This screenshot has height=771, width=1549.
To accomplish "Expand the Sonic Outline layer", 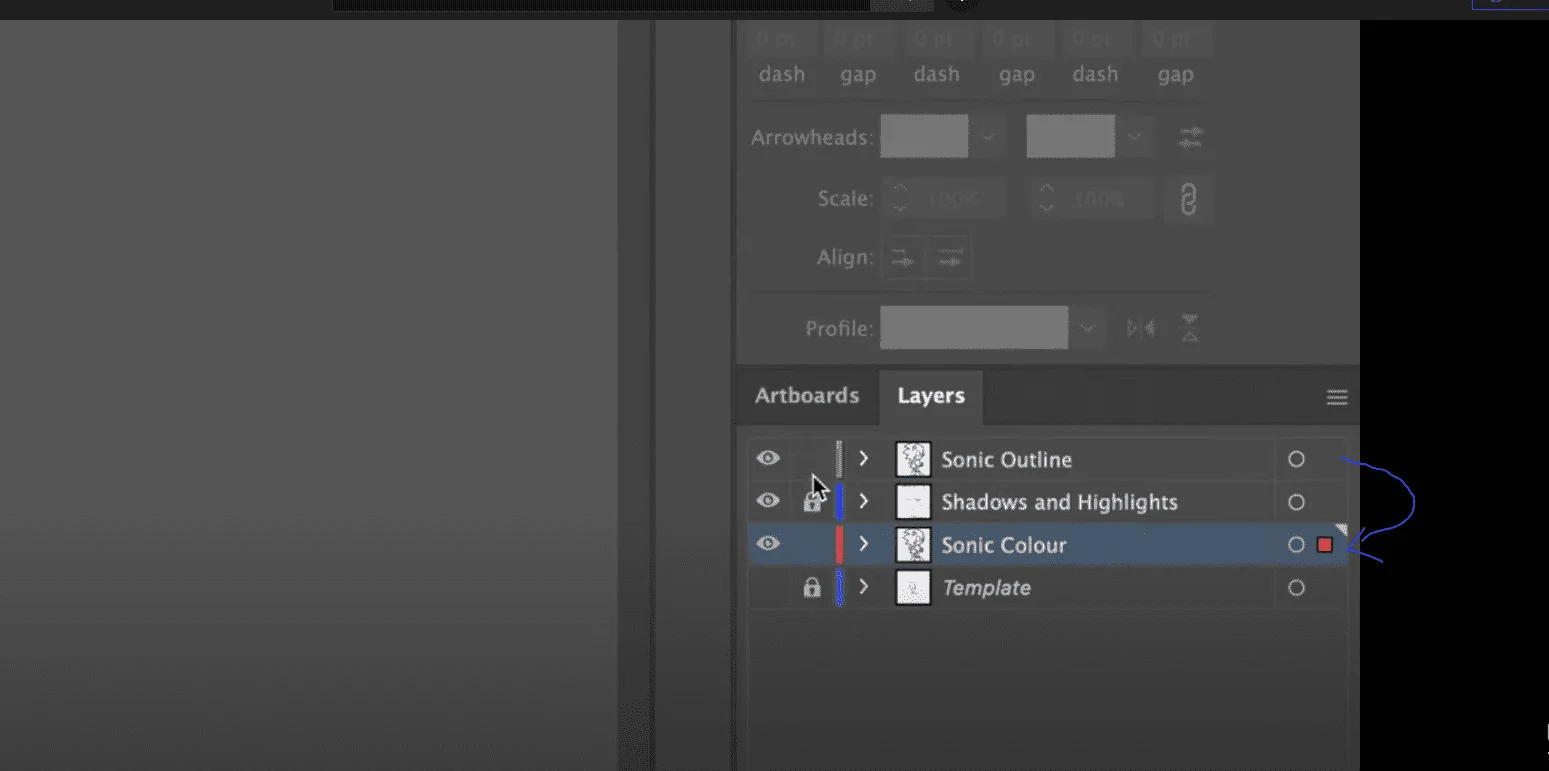I will 864,460.
